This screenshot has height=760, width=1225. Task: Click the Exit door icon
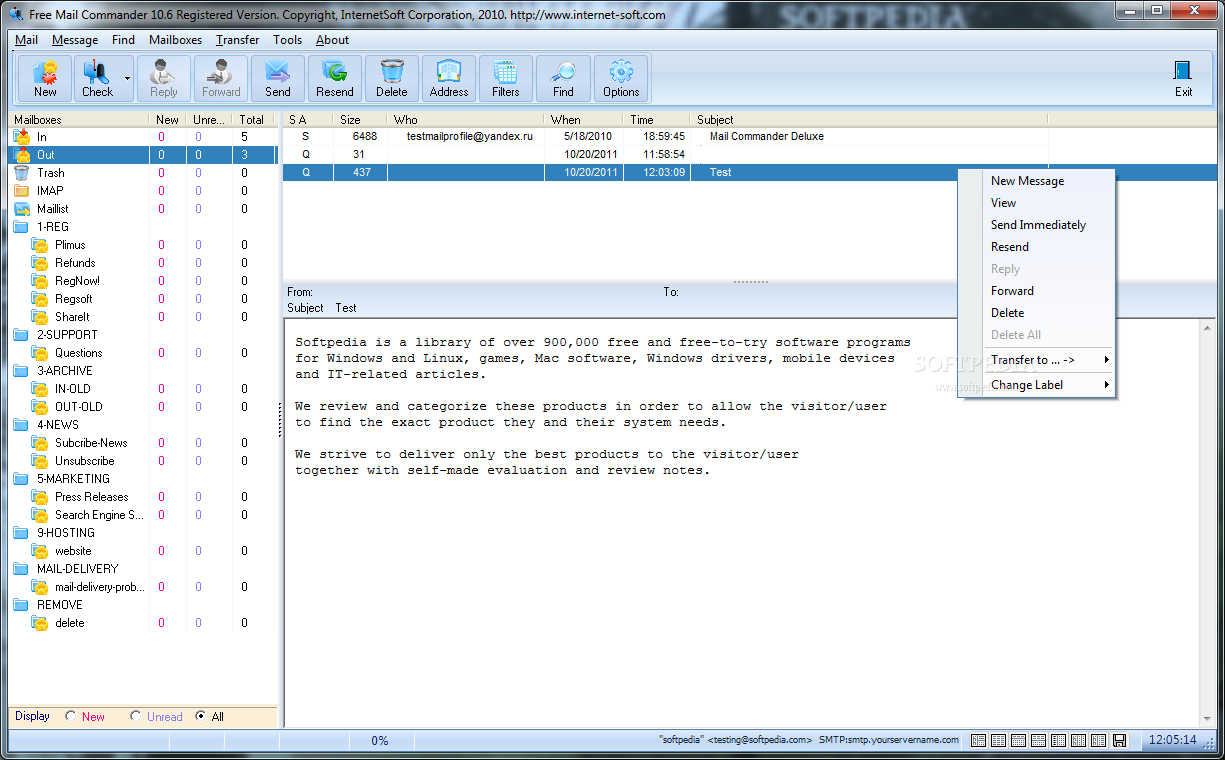tap(1183, 78)
